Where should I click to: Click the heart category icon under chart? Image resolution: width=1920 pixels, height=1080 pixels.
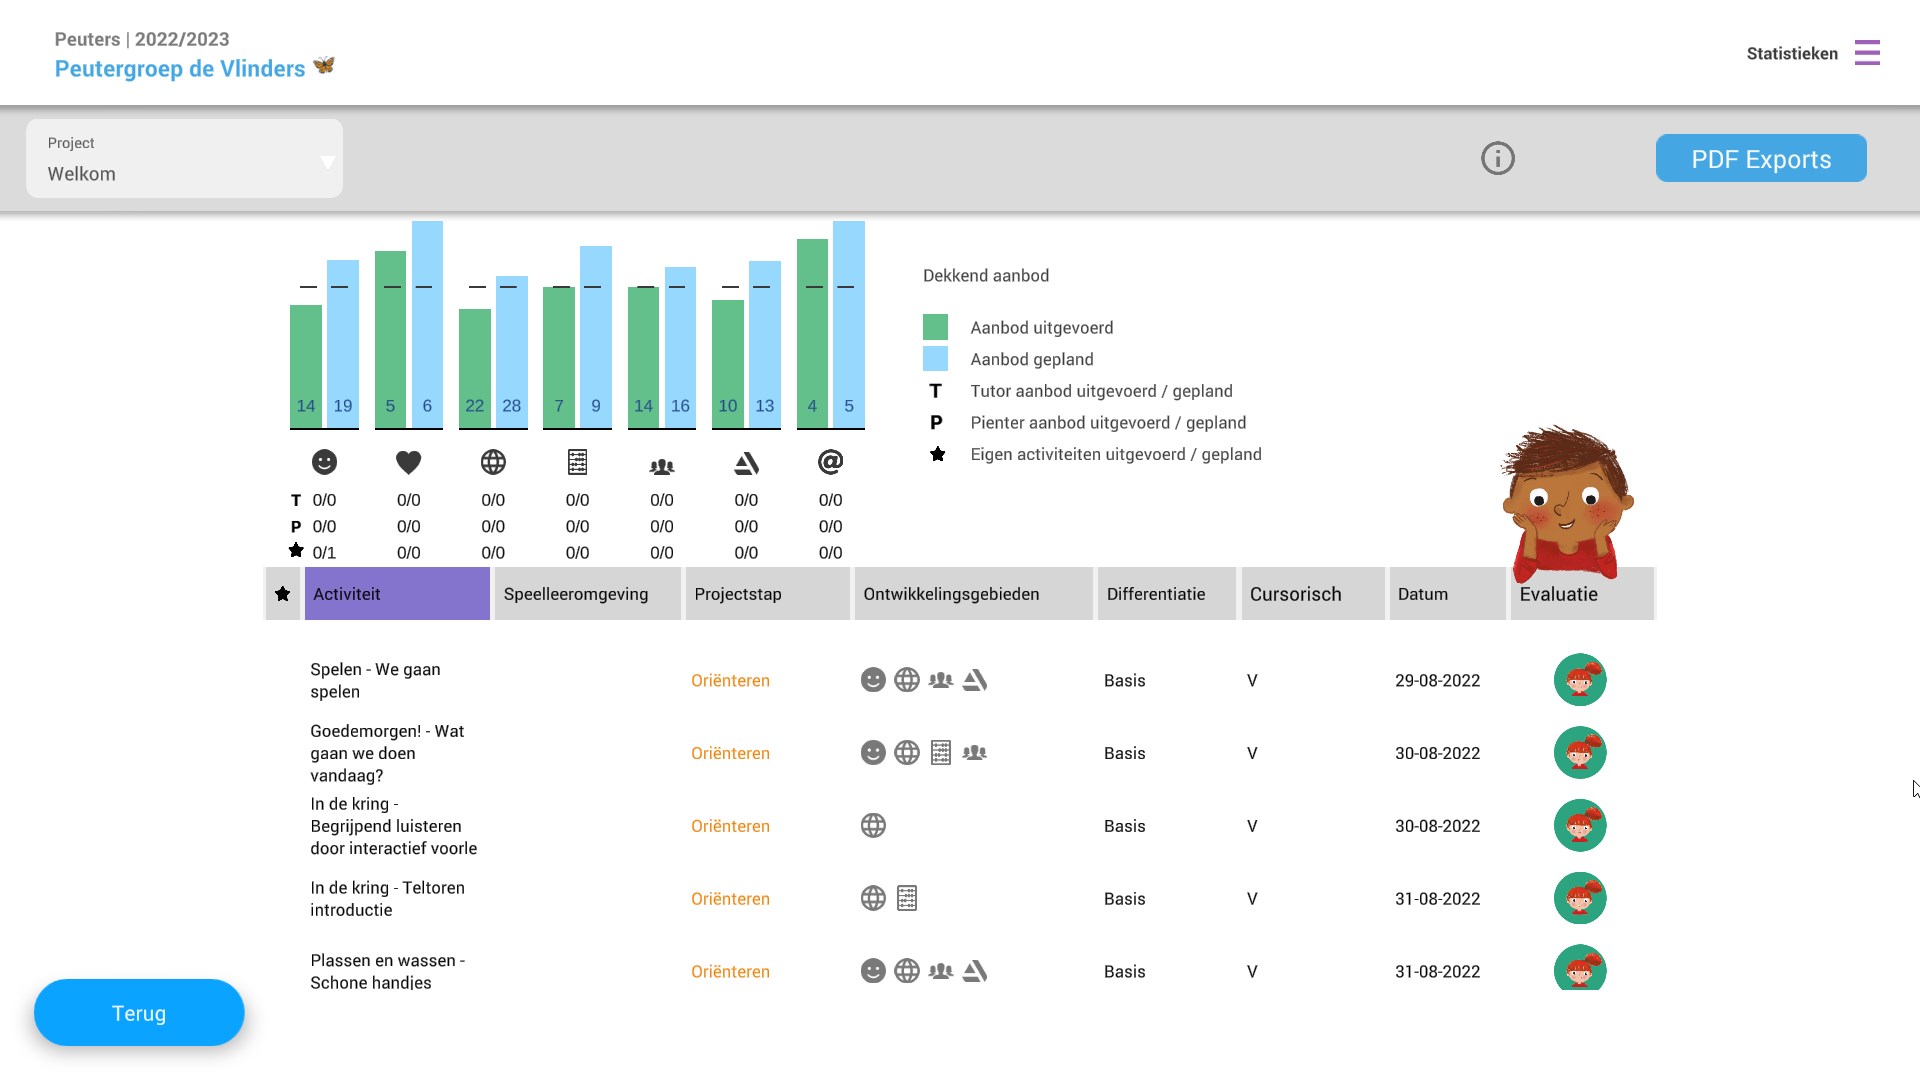point(408,462)
